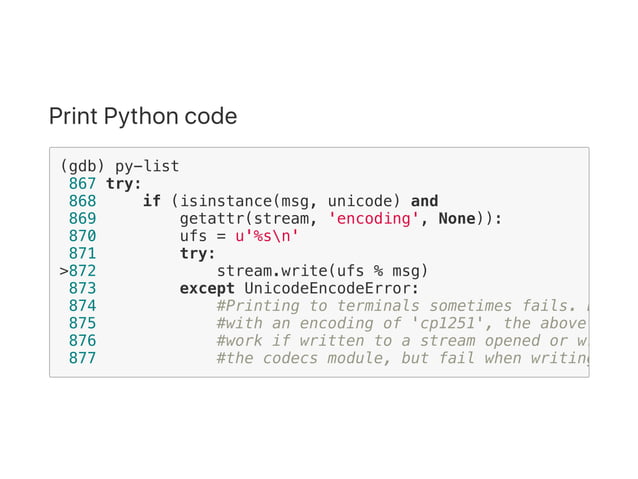Click line number 869
This screenshot has width=638, height=479.
(x=82, y=219)
